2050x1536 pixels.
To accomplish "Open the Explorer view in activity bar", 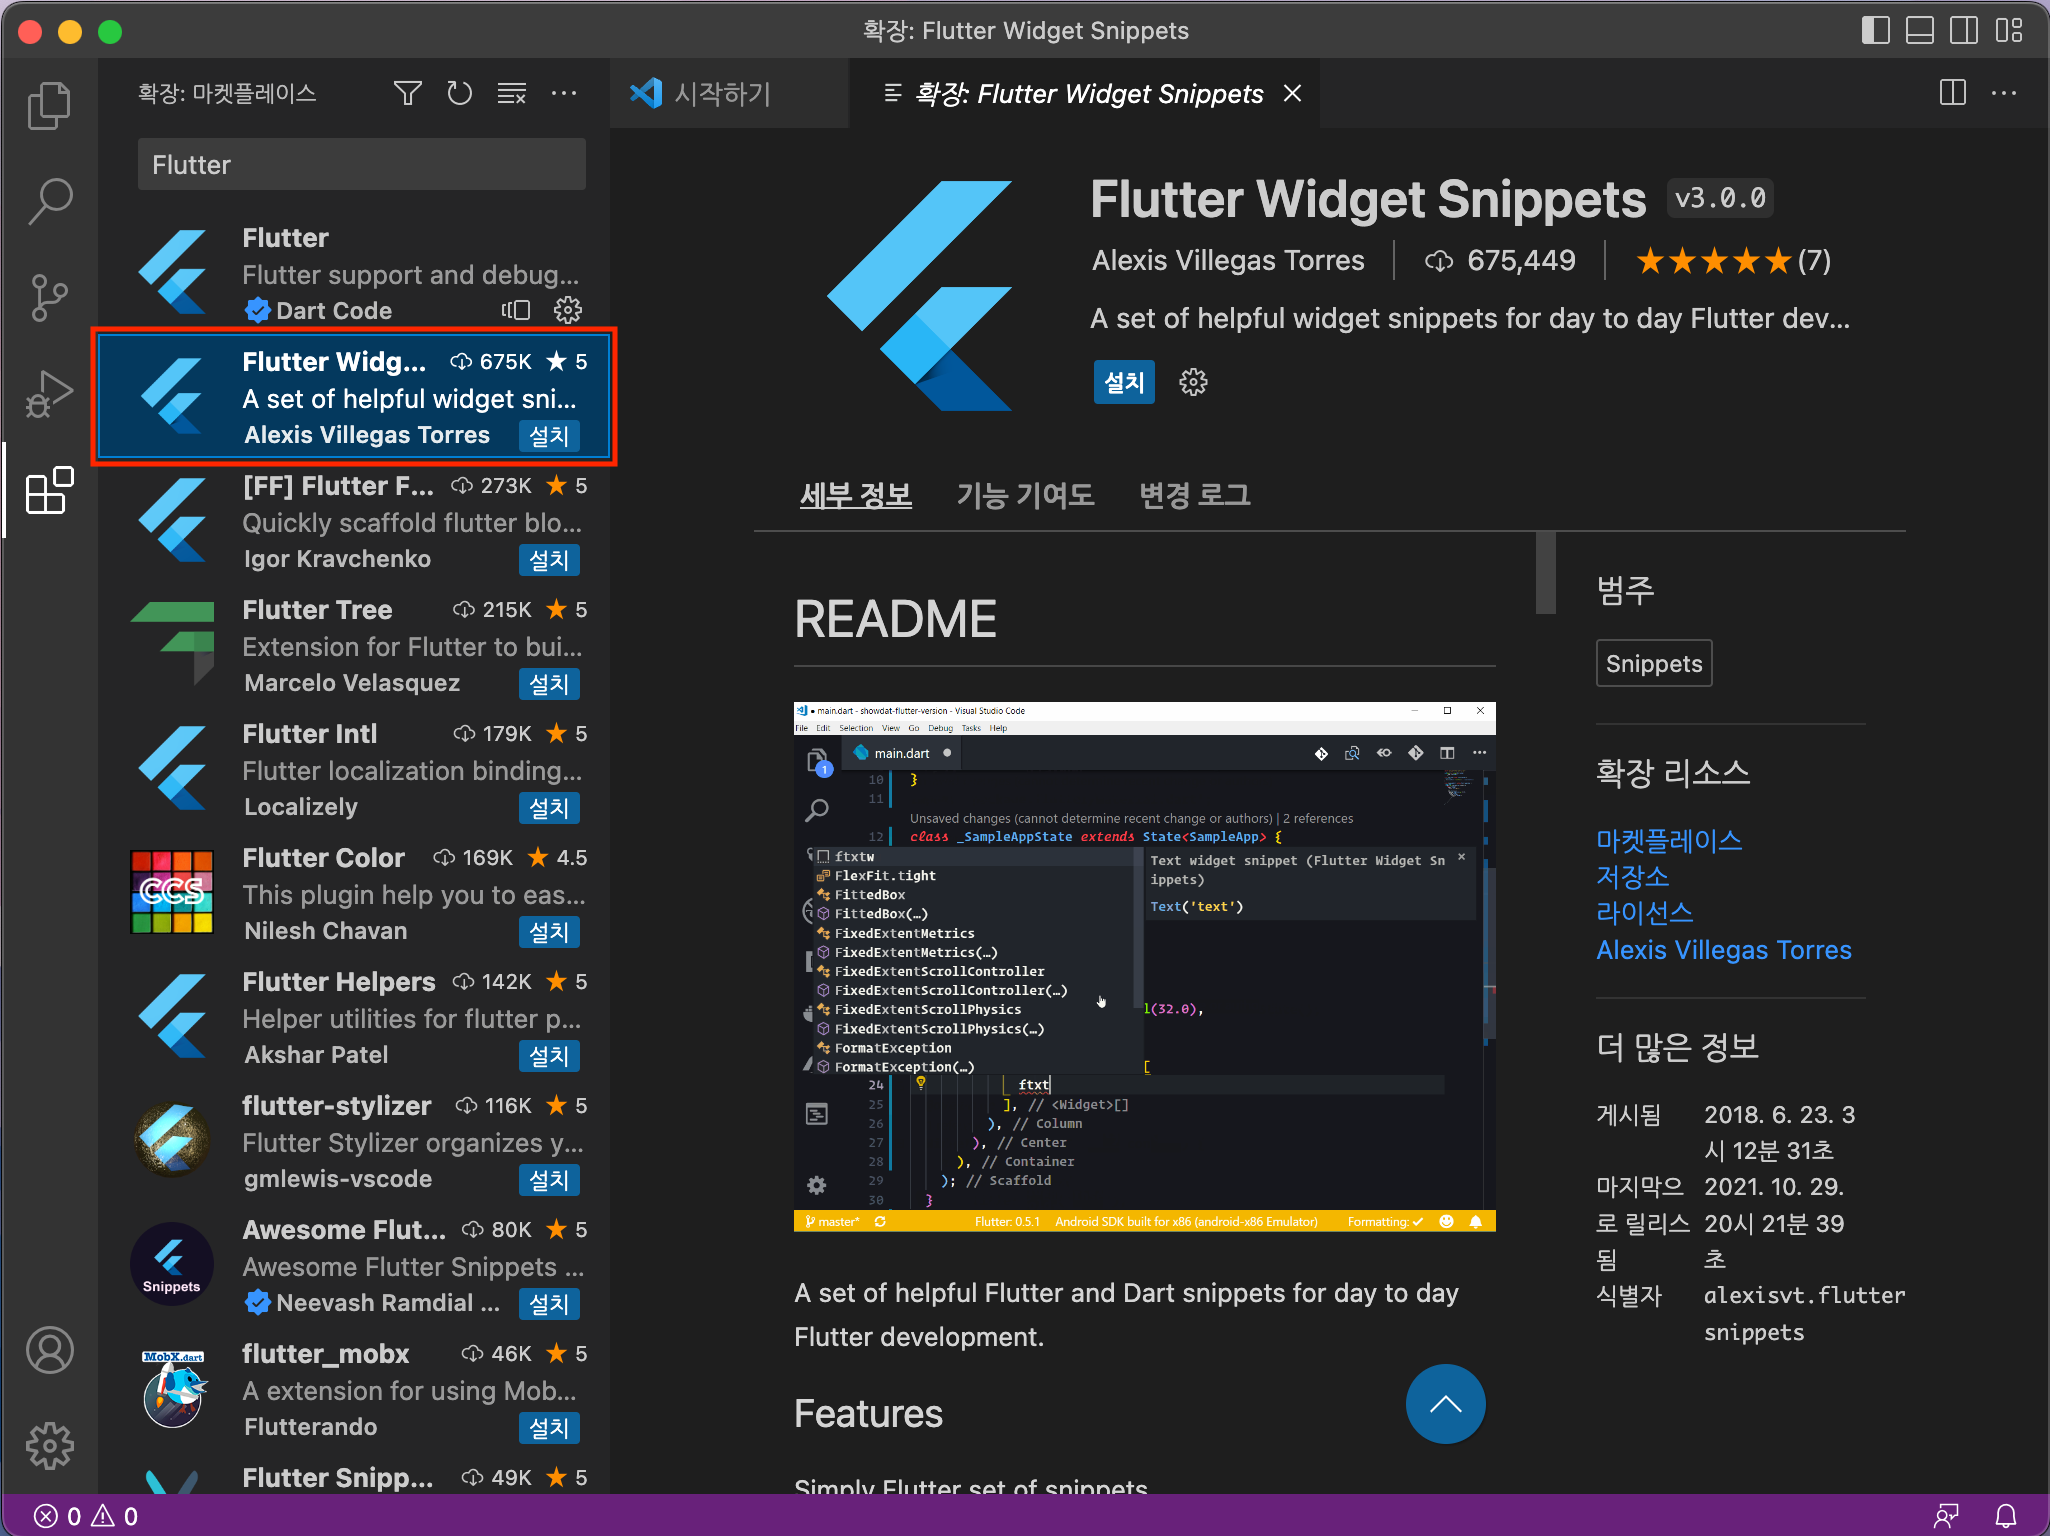I will tap(48, 105).
